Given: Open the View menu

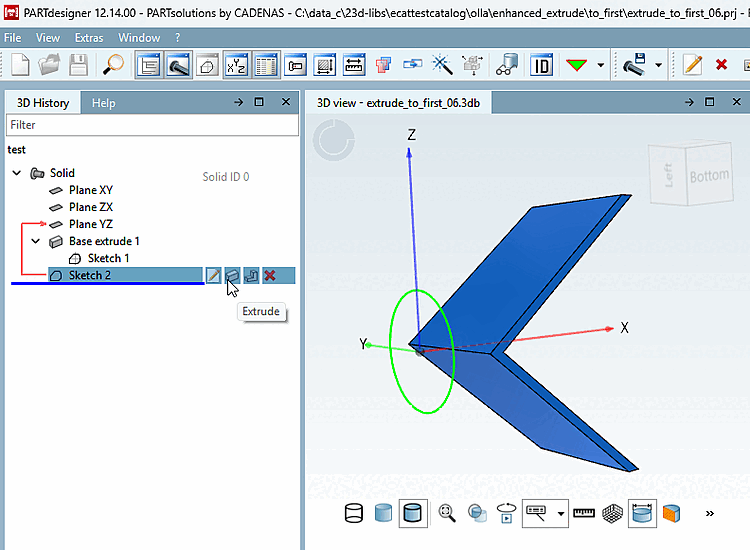Looking at the screenshot, I should (48, 37).
